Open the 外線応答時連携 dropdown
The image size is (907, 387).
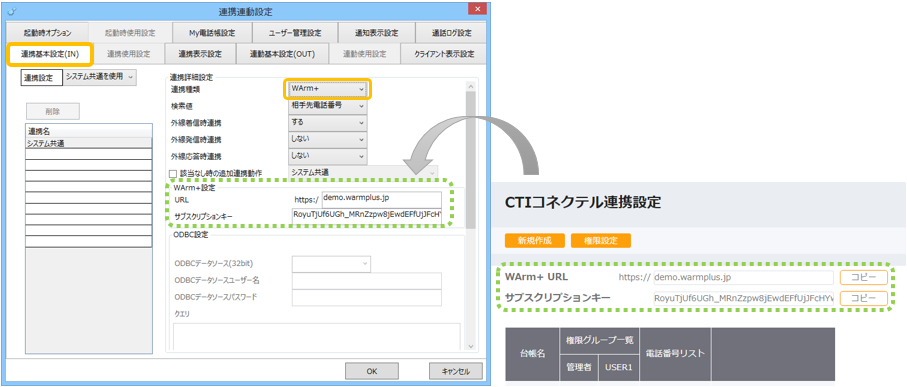click(327, 156)
